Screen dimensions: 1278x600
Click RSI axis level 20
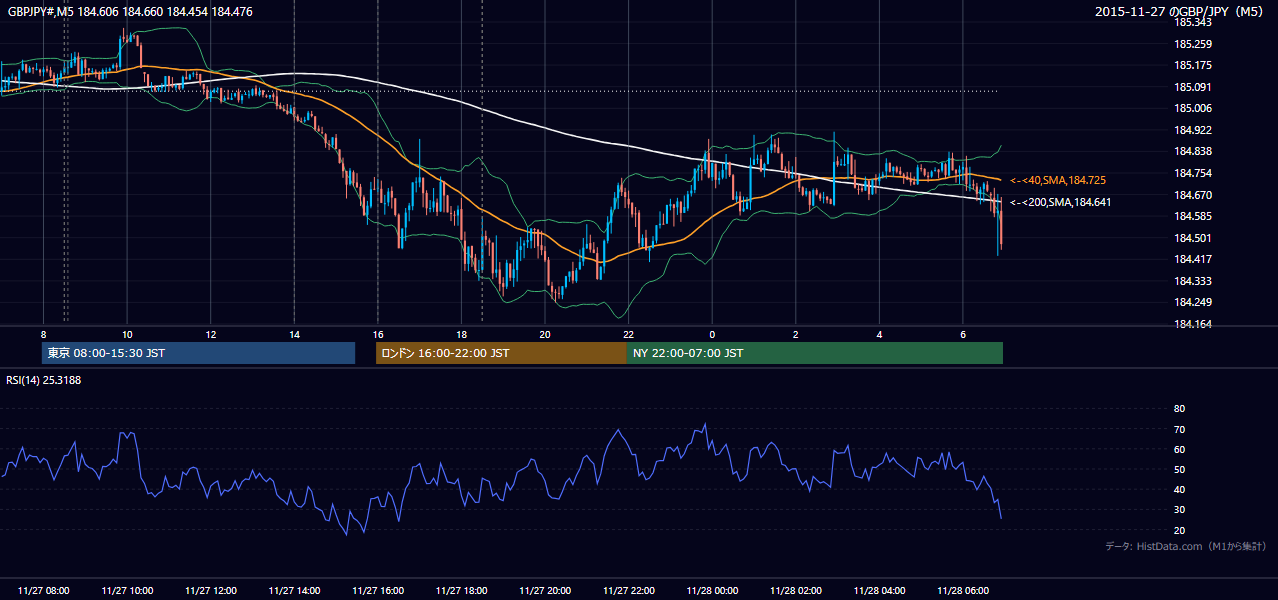[x=1179, y=530]
